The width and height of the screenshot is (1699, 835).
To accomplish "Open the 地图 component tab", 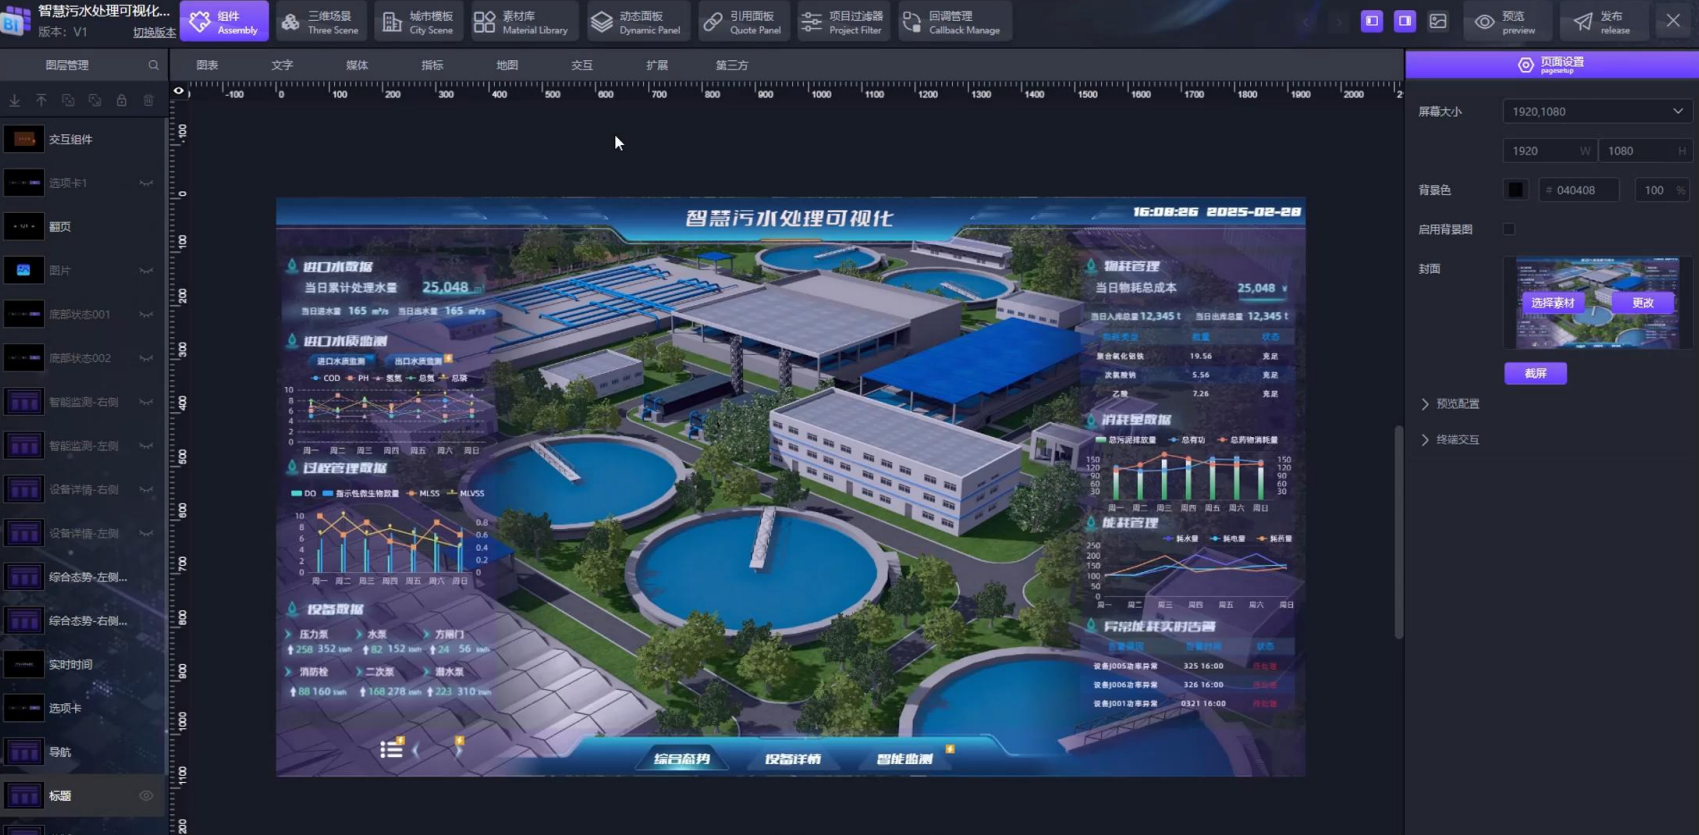I will click(507, 65).
